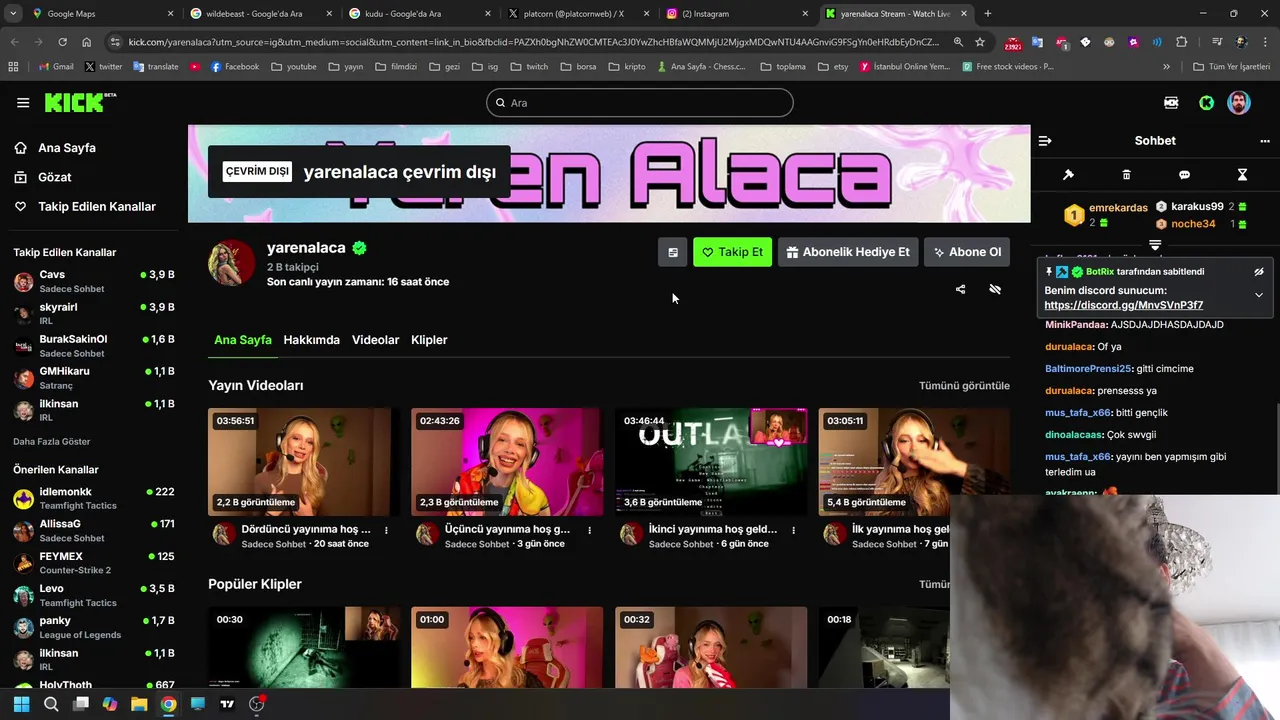Click the Ara search field
Image resolution: width=1280 pixels, height=720 pixels.
[x=640, y=103]
